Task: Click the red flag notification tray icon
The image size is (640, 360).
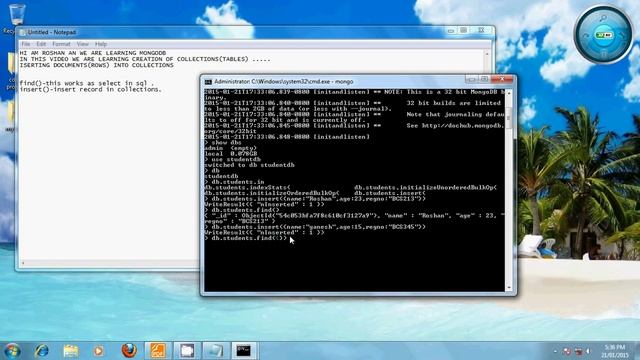Action: [x=567, y=351]
